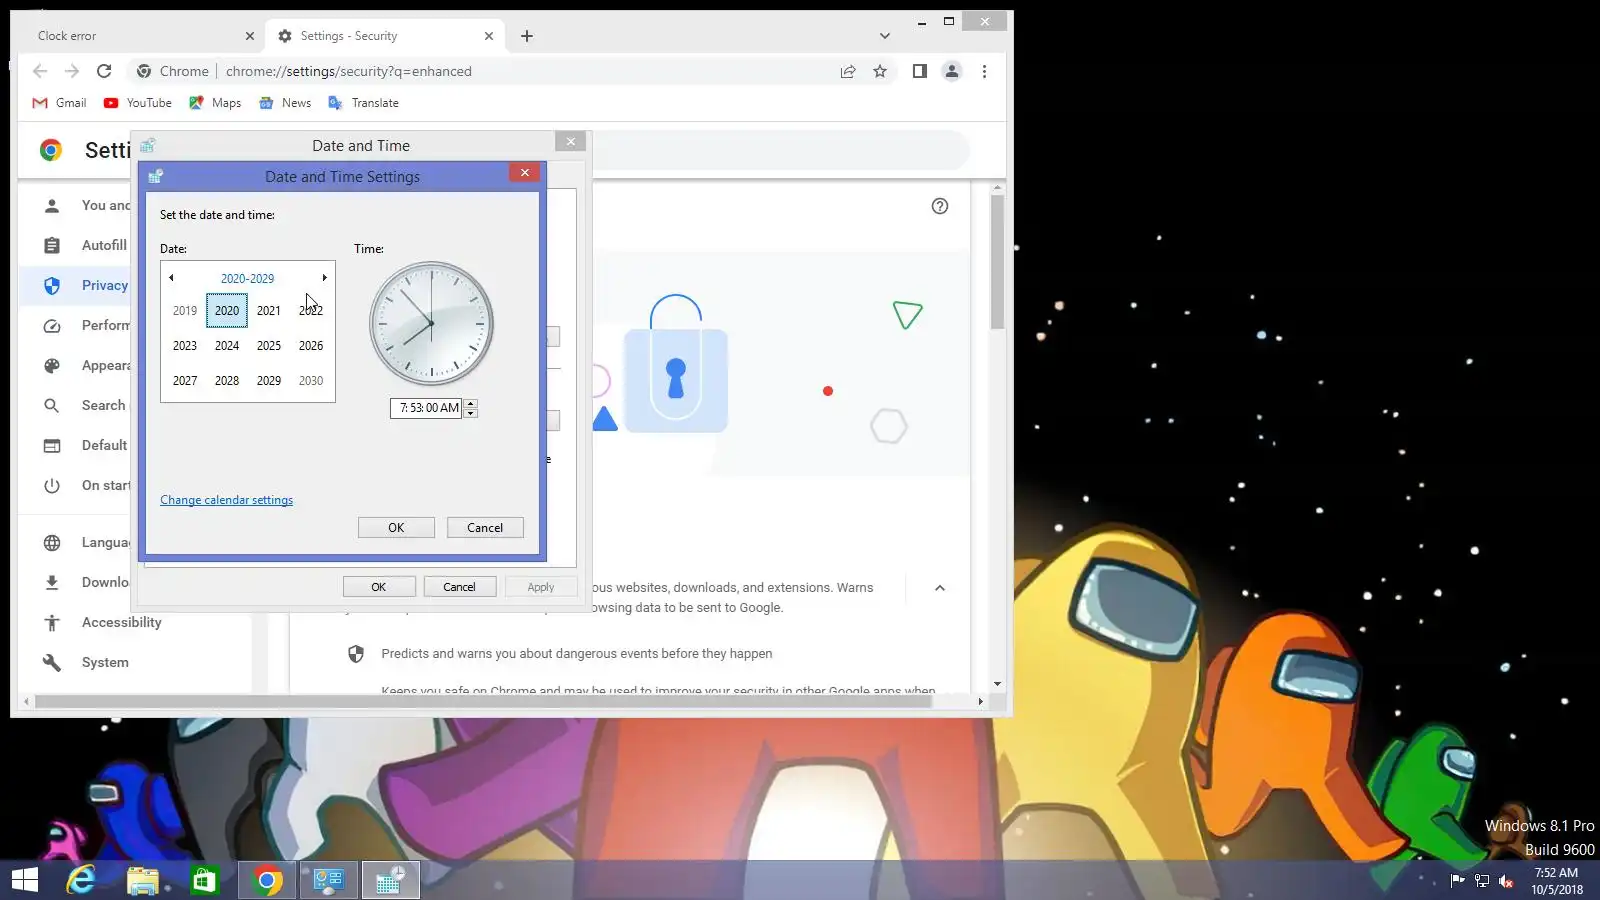Open the tab search dropdown arrow
Image resolution: width=1600 pixels, height=900 pixels.
(885, 36)
